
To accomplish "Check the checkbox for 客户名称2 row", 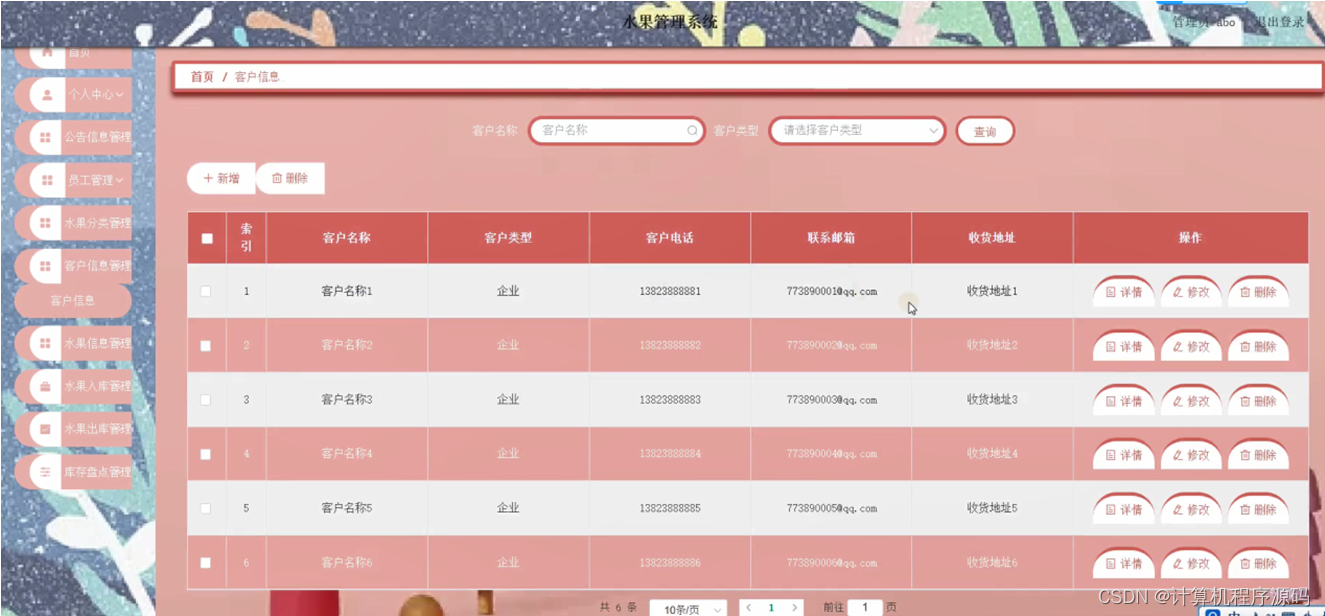I will coord(206,346).
